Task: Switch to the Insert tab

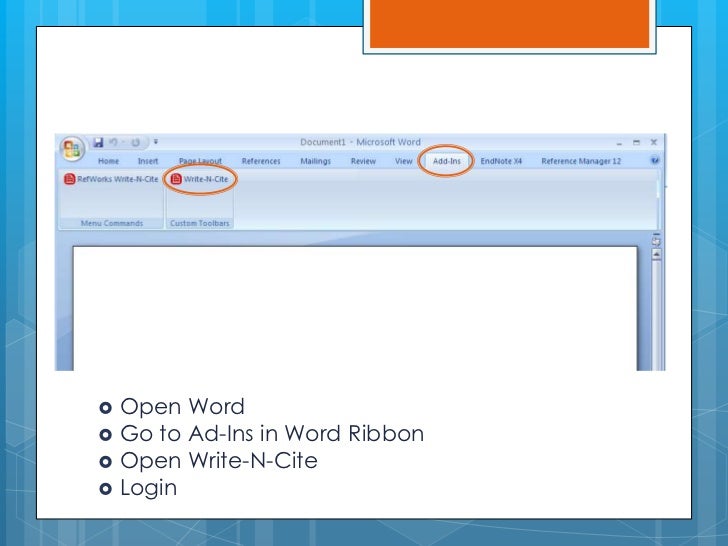Action: (x=148, y=161)
